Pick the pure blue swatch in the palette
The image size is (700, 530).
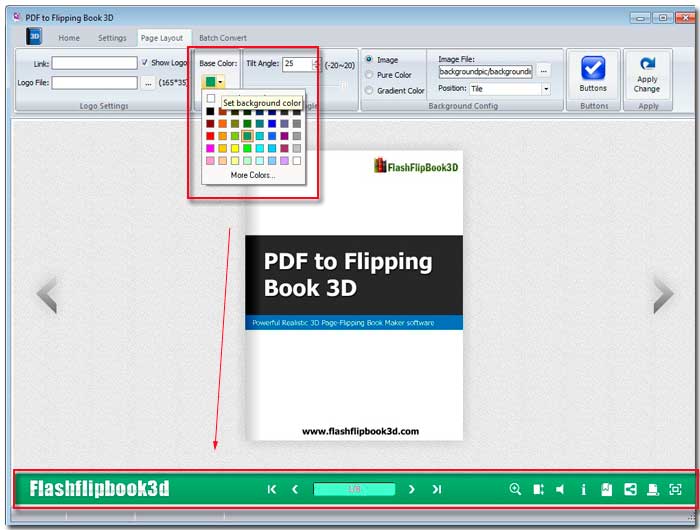click(272, 124)
